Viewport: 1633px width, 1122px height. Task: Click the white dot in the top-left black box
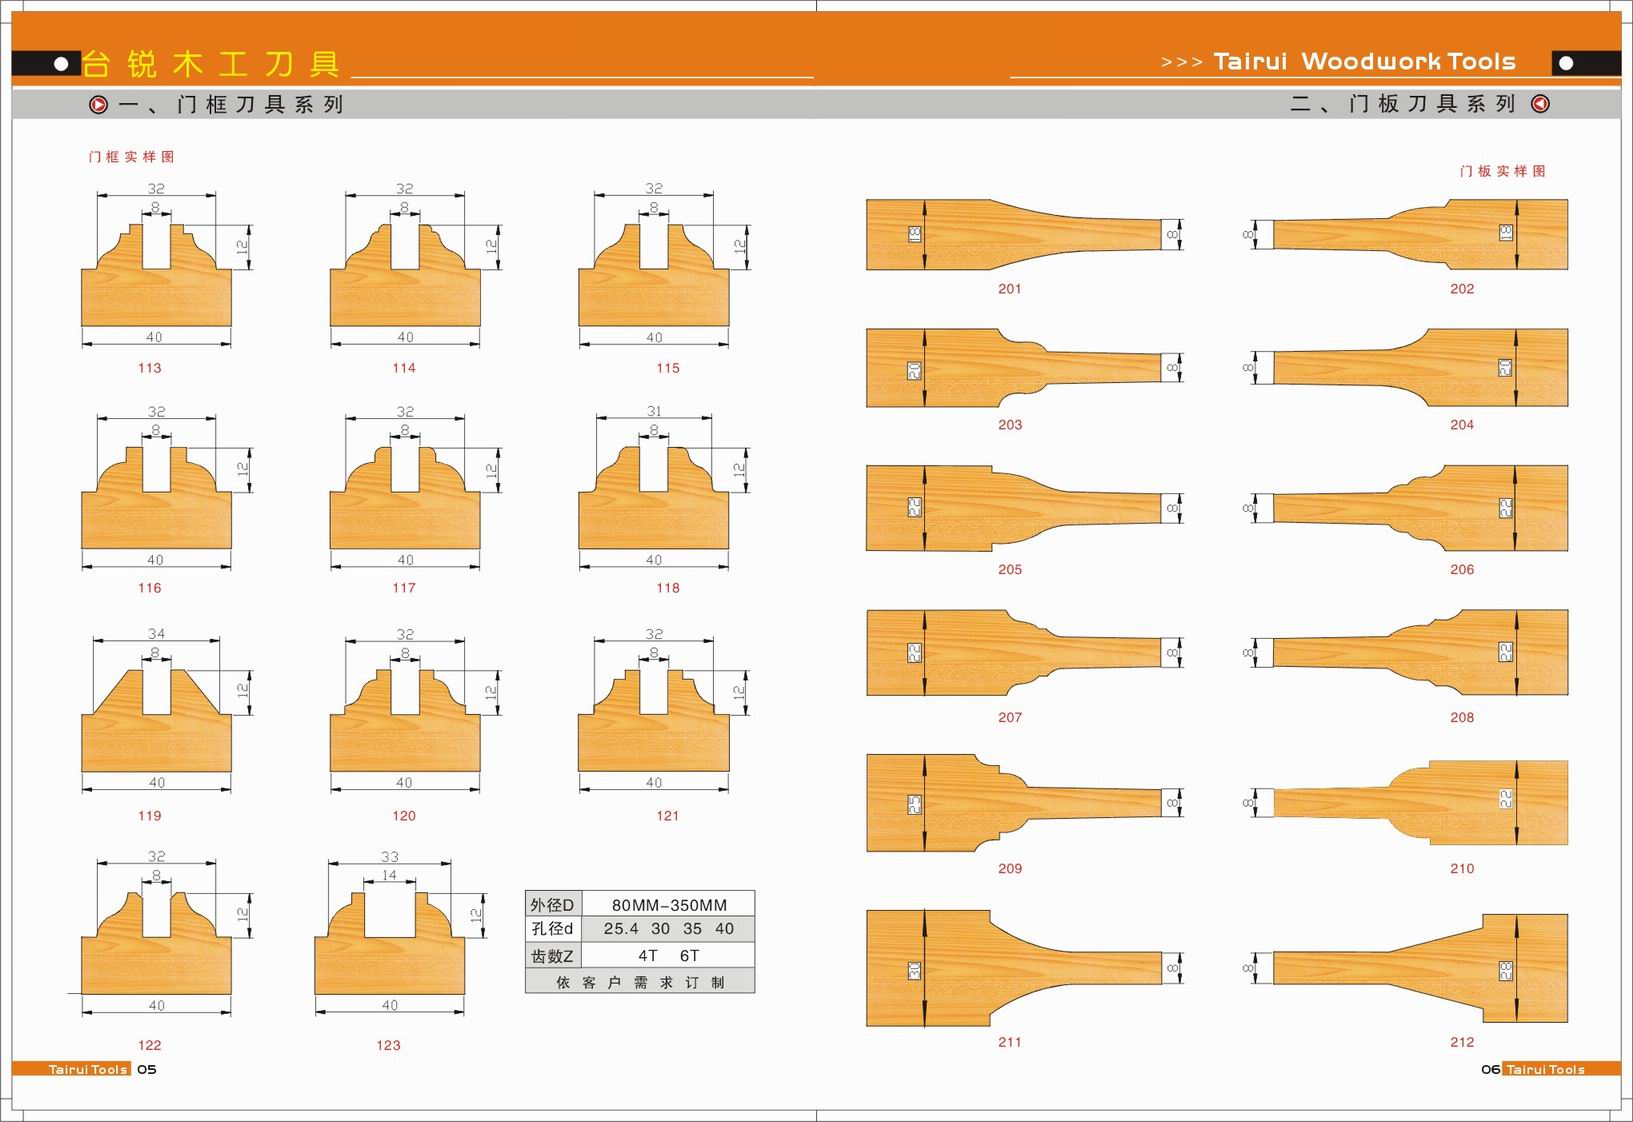pos(61,64)
